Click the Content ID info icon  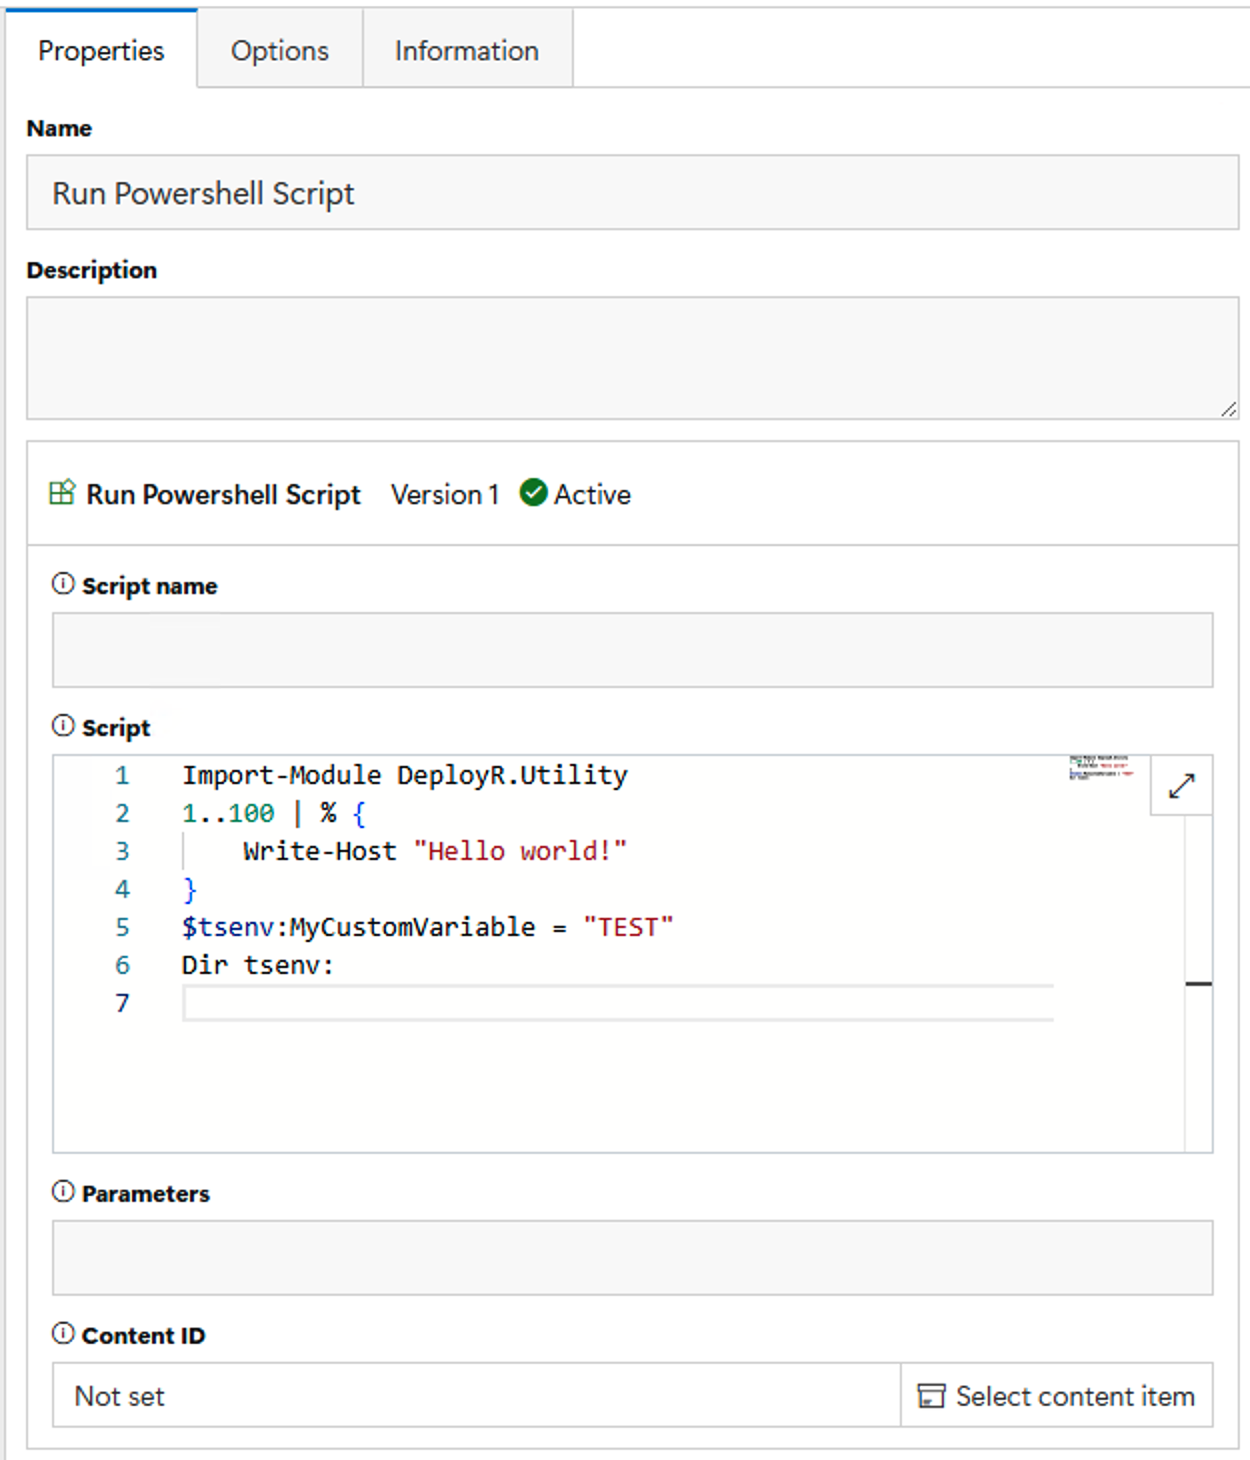coord(63,1334)
